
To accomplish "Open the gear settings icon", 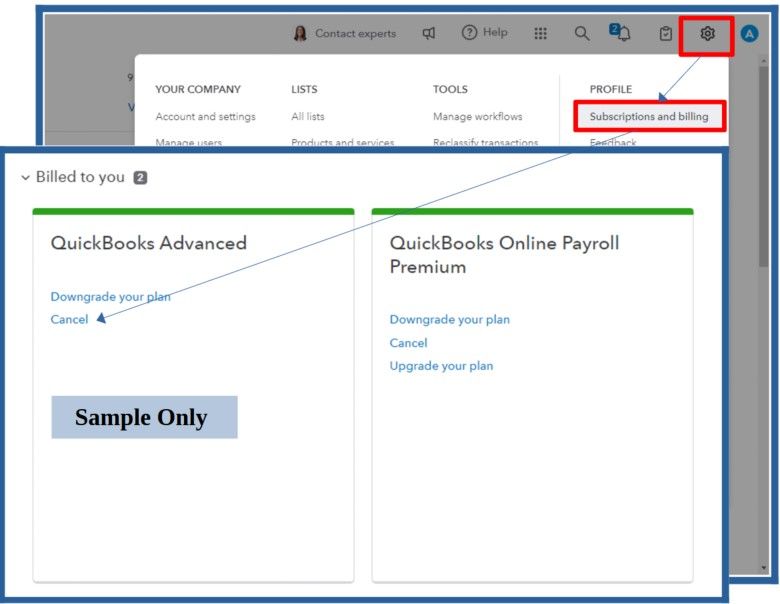I will 707,33.
